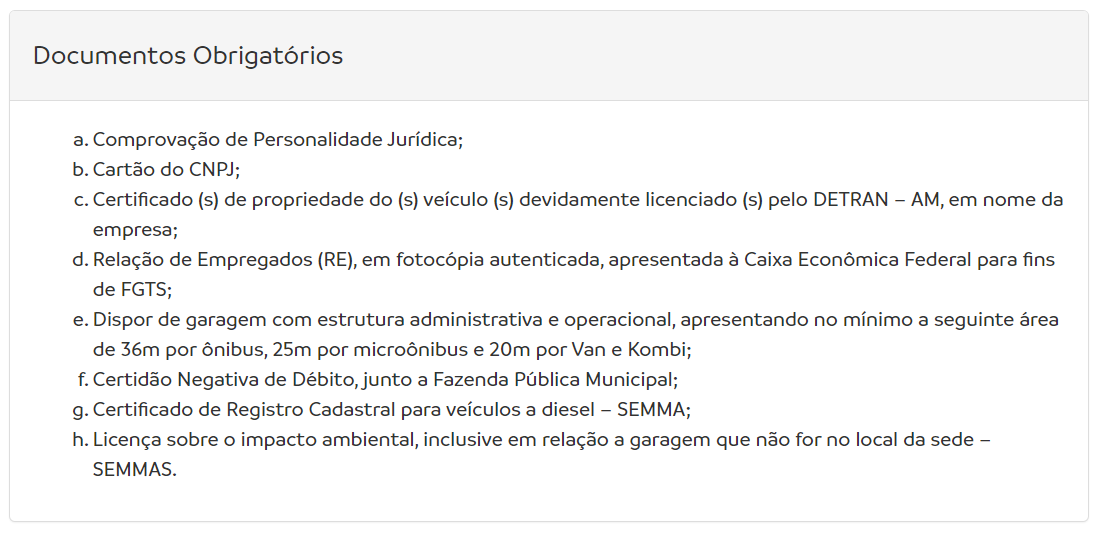Screen dimensions: 1104x540
Task: Click the 'de FGTS;' continuation line
Action: pyautogui.click(x=132, y=290)
